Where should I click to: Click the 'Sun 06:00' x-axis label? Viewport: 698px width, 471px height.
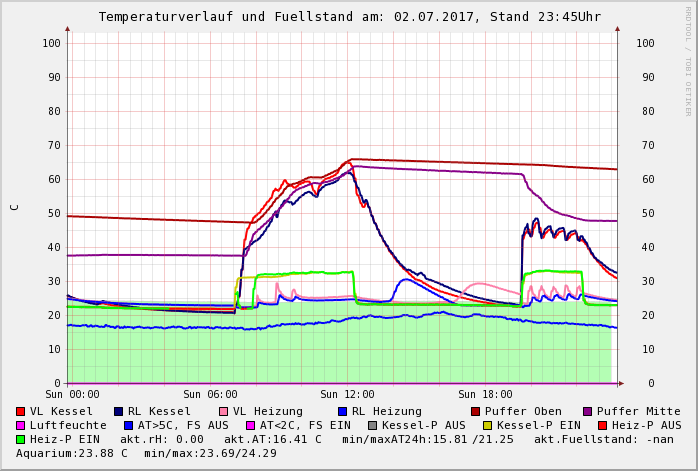(210, 394)
